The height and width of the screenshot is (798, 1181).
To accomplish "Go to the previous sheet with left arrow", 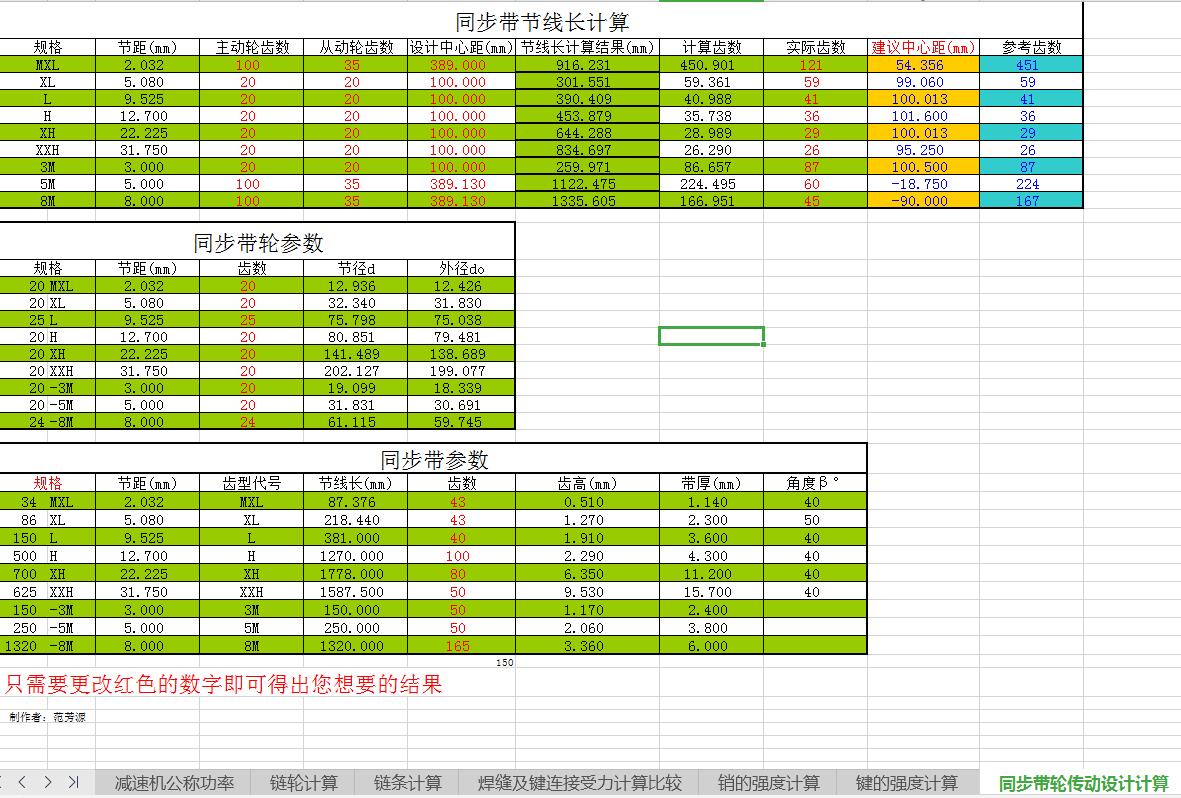I will (22, 782).
